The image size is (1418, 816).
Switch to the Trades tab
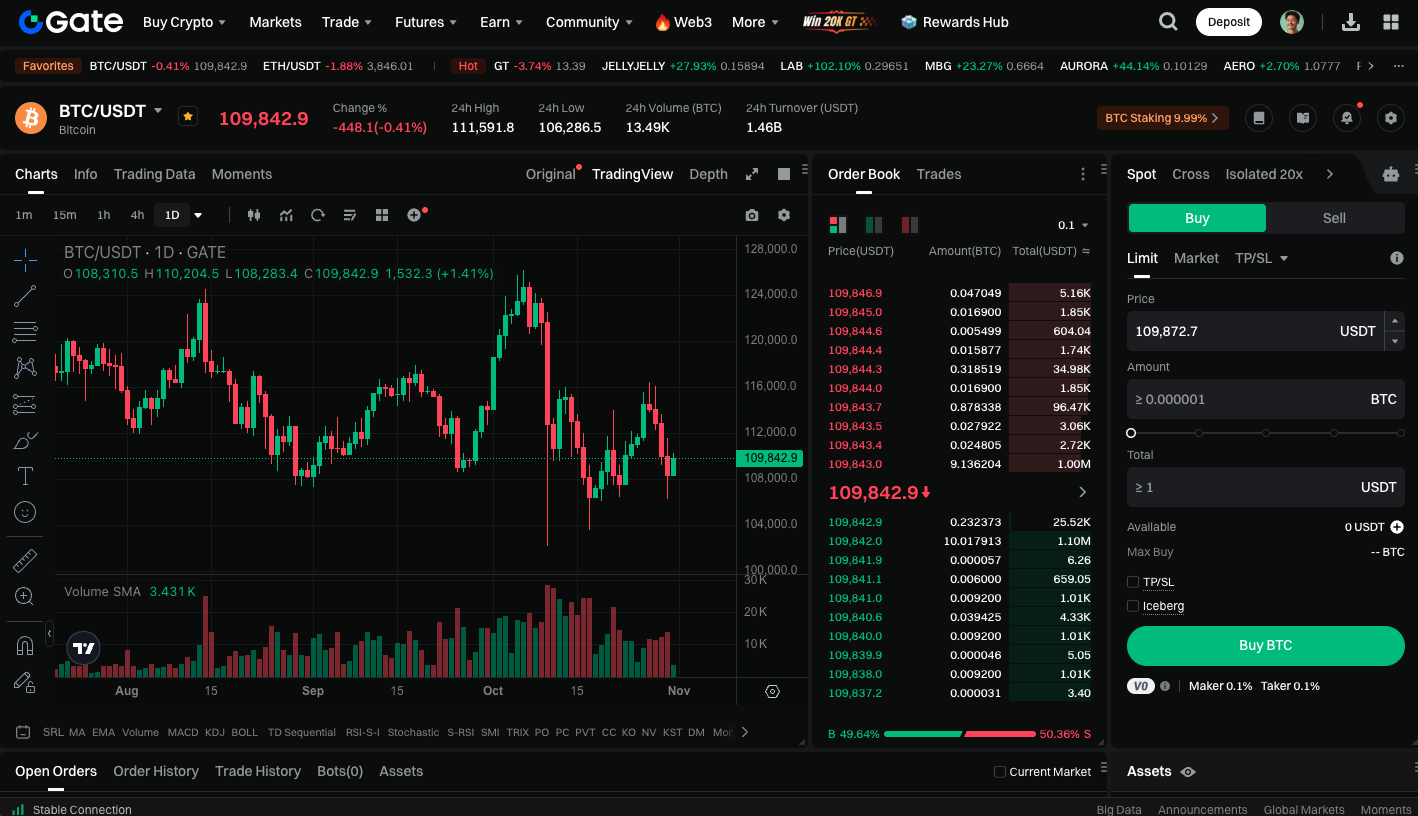pyautogui.click(x=938, y=174)
